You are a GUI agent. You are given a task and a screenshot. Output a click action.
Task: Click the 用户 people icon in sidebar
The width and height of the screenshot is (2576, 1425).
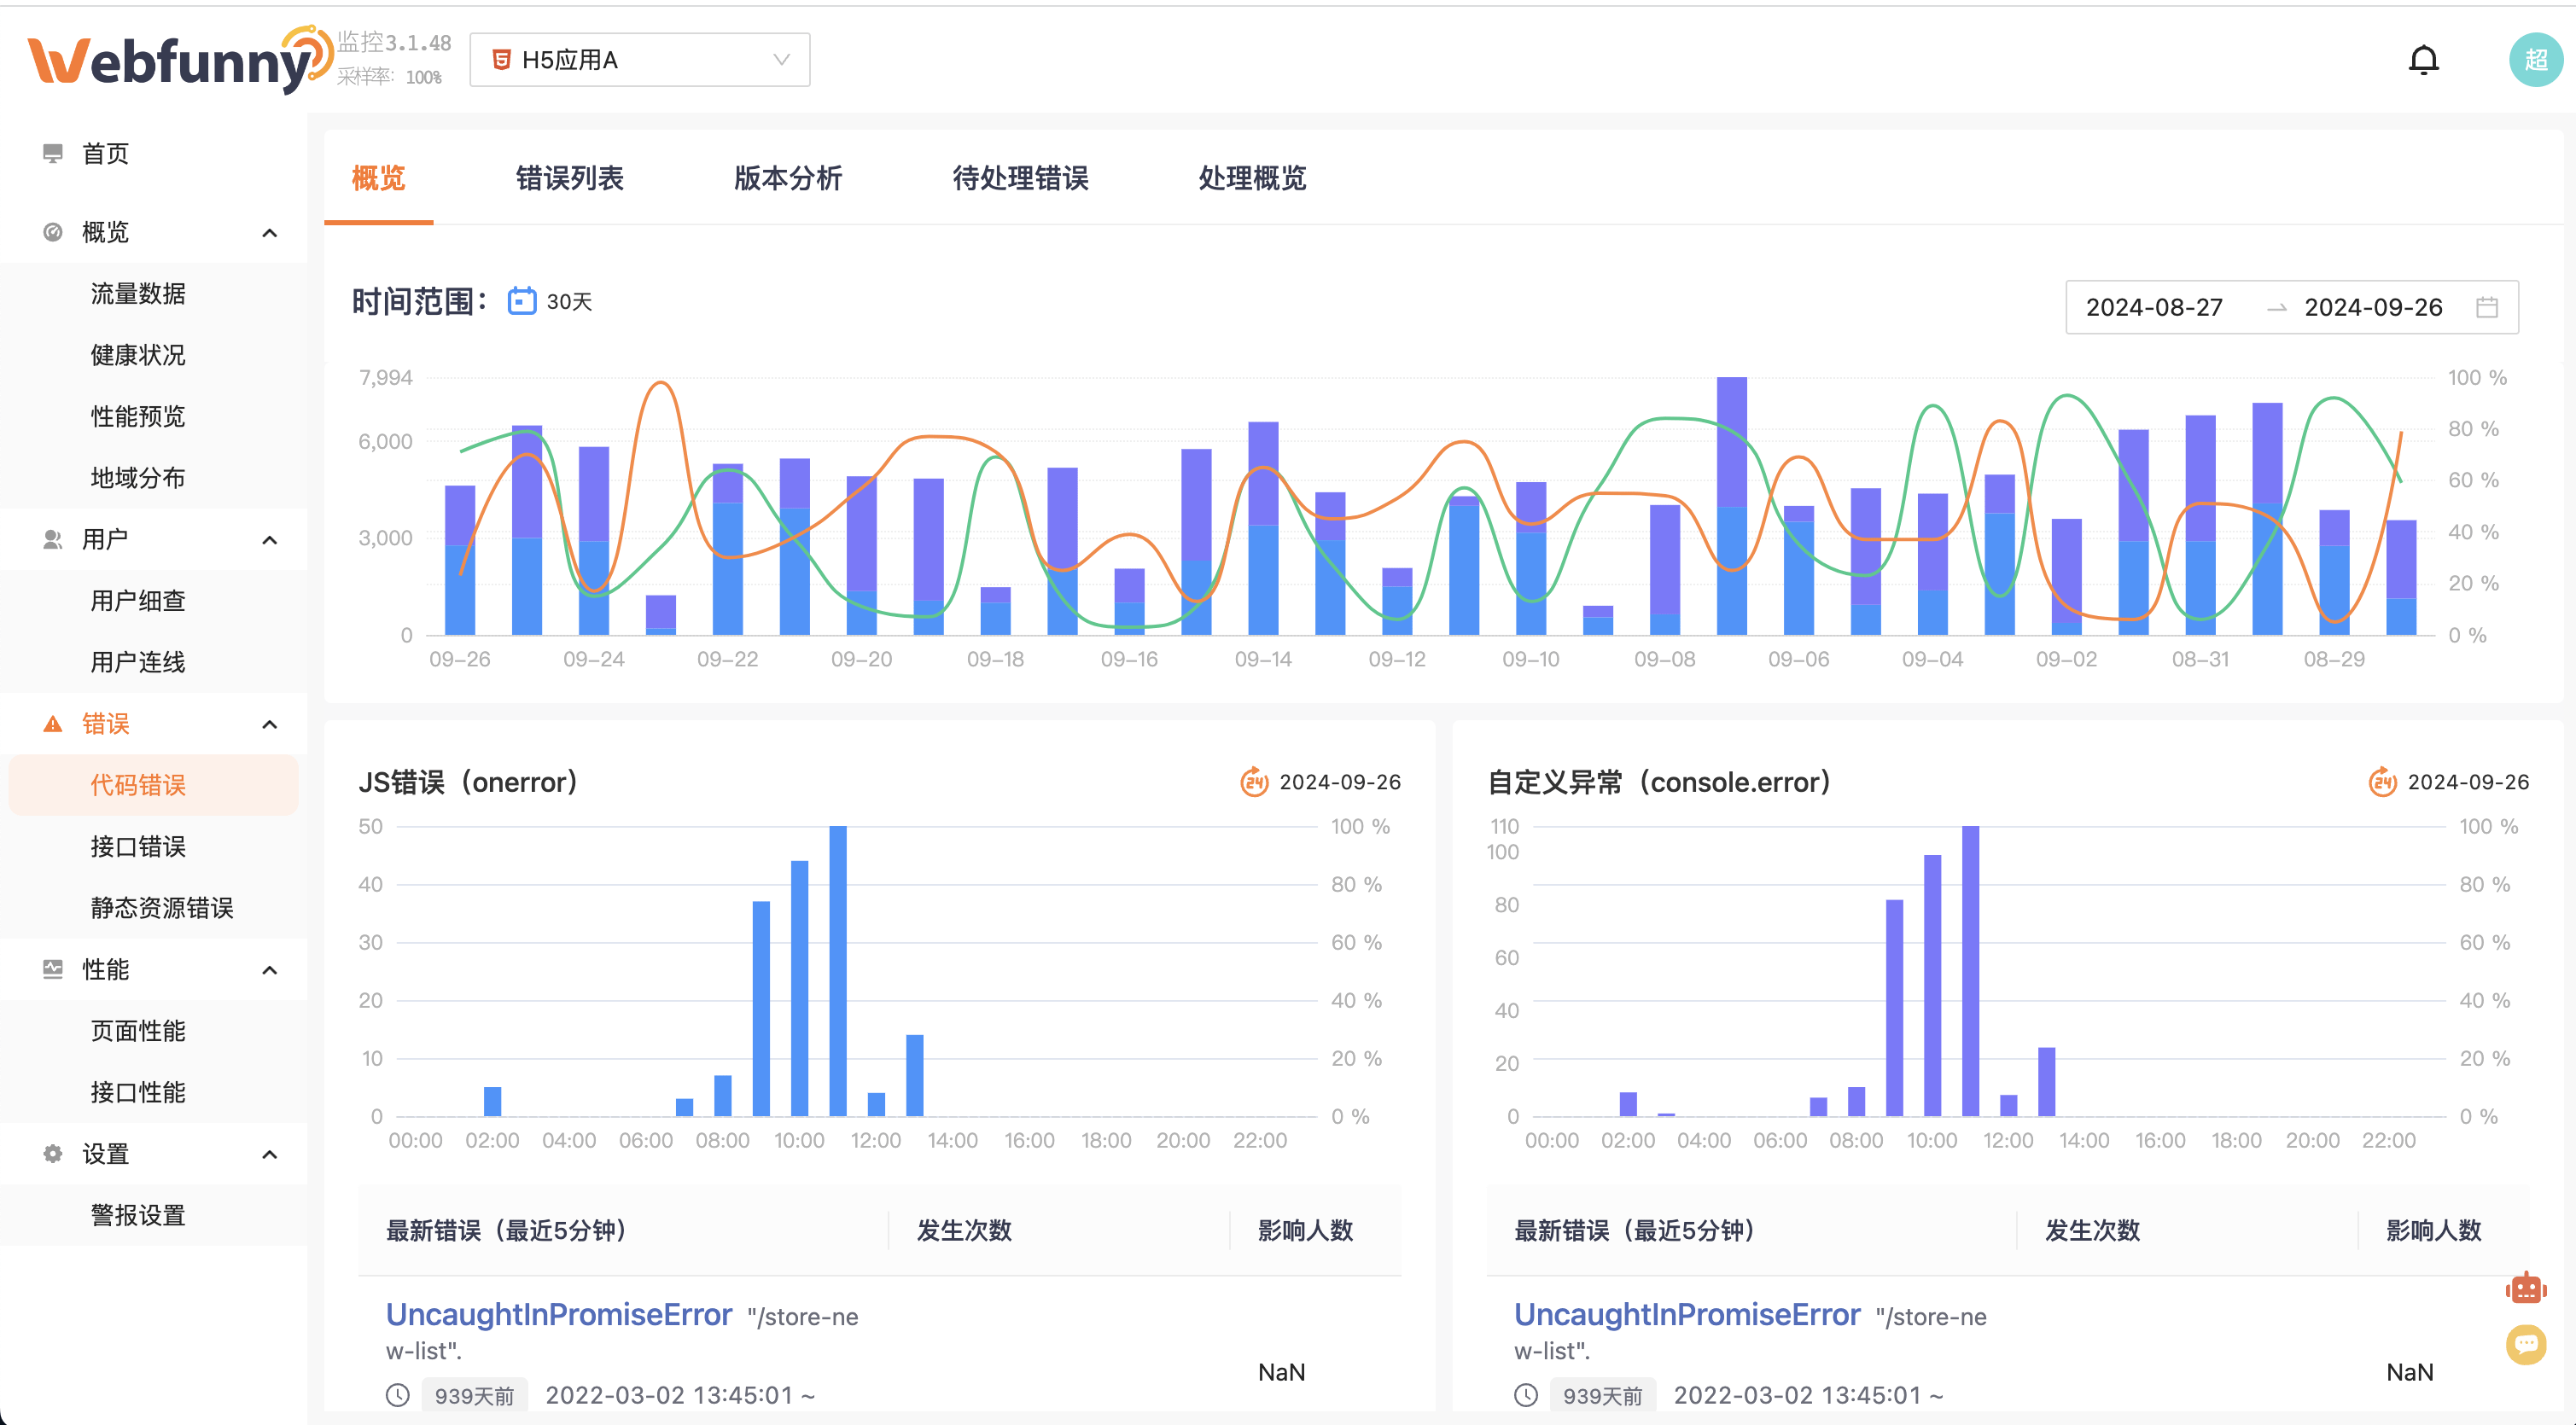53,539
